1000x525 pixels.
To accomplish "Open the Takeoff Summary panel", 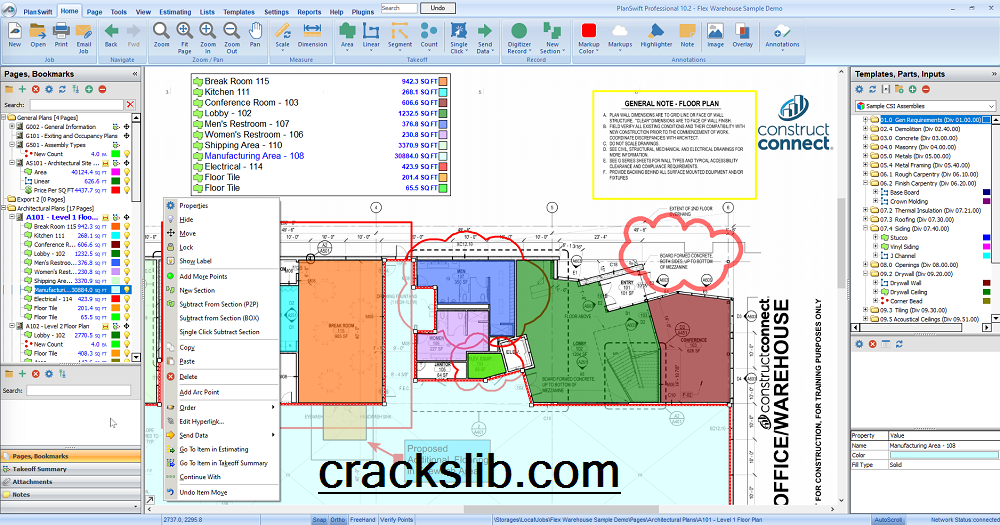I will coord(71,469).
